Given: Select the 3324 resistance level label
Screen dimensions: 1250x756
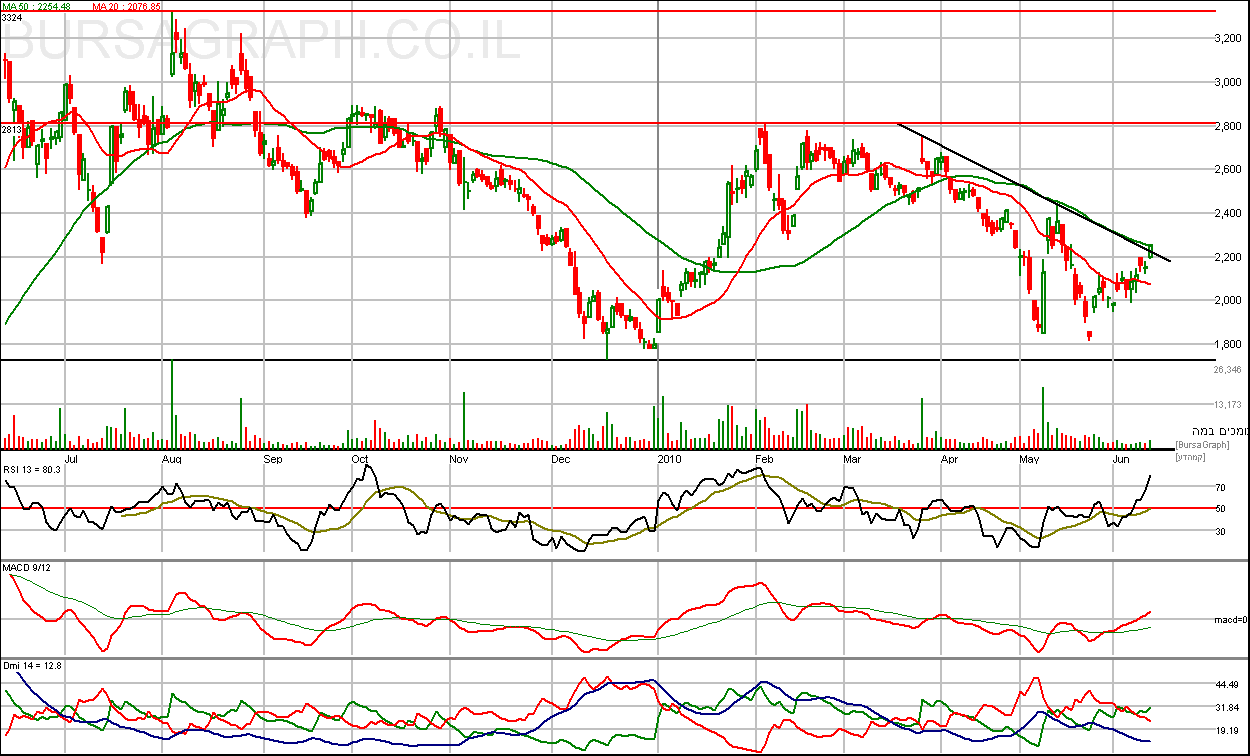Looking at the screenshot, I should tap(11, 17).
